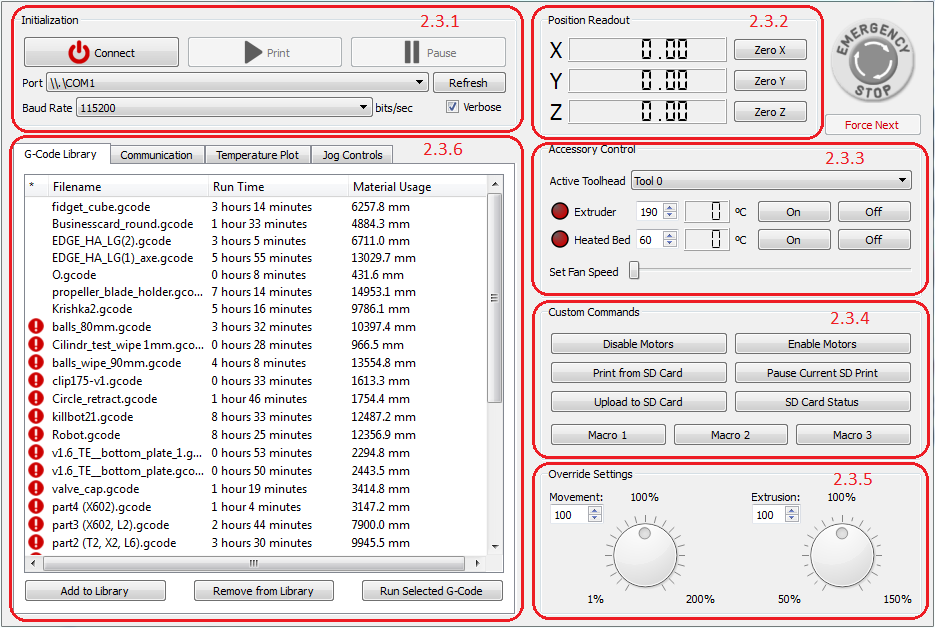Click the Run Selected G-Code button
This screenshot has height=628, width=935.
tap(431, 591)
